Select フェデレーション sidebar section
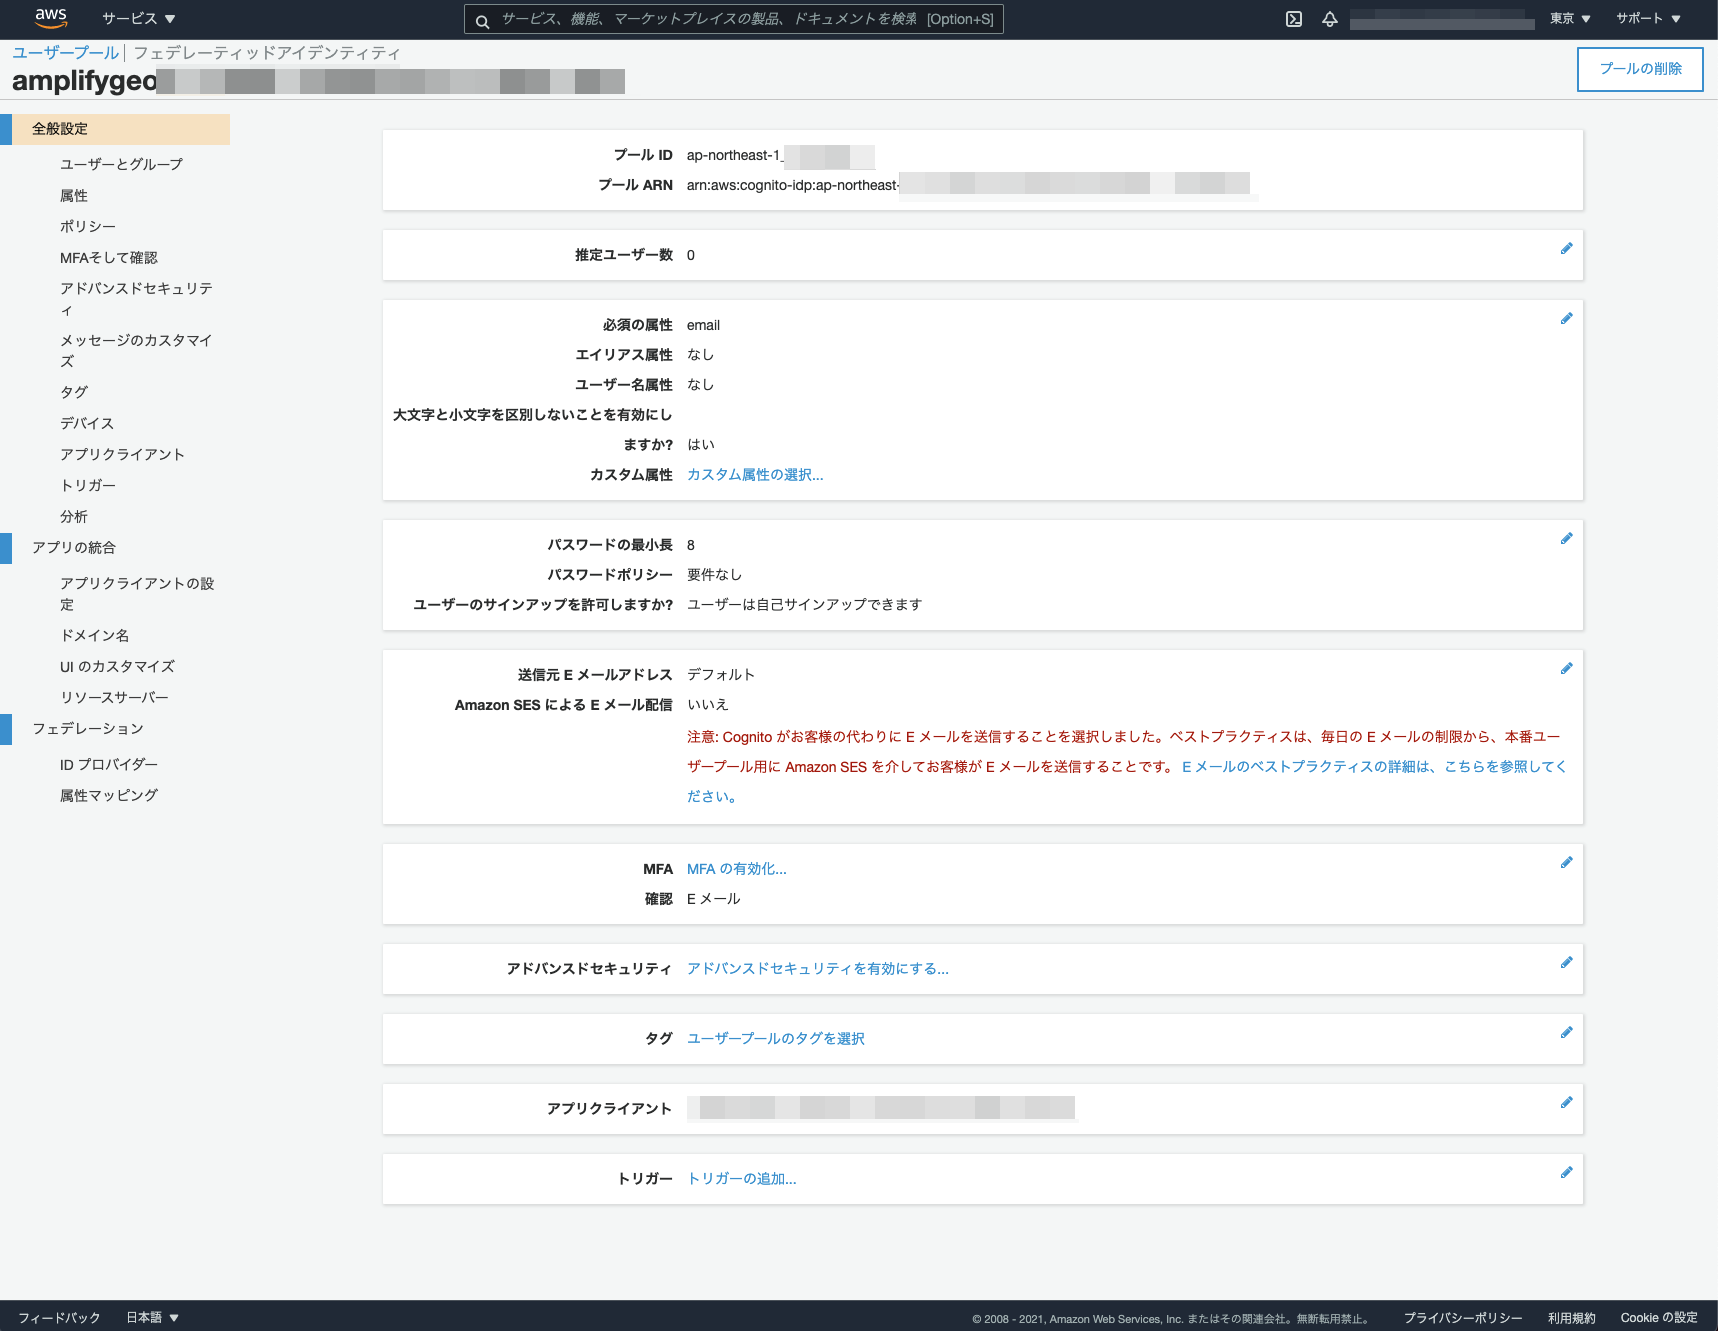Viewport: 1718px width, 1331px height. coord(88,729)
